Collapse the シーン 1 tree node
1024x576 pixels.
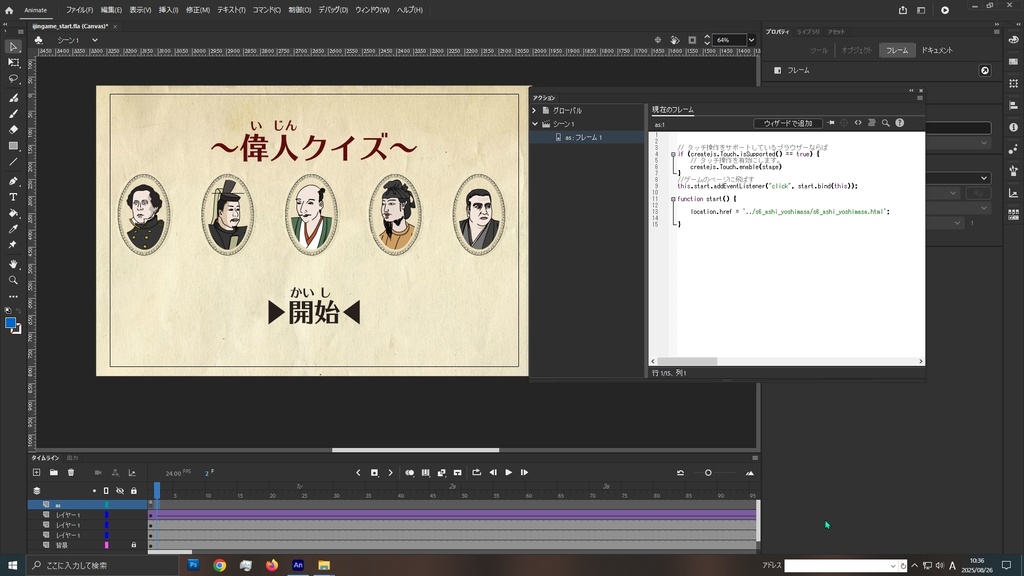[x=534, y=124]
